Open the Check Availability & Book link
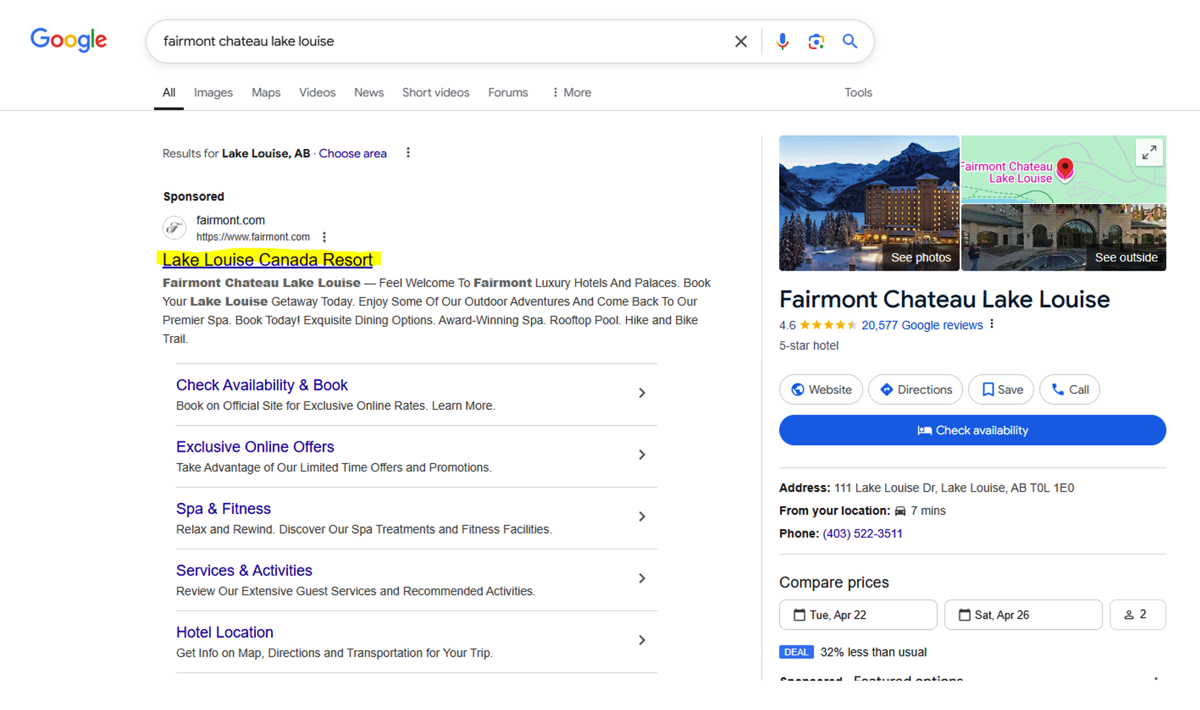This screenshot has width=1200, height=710. click(262, 385)
